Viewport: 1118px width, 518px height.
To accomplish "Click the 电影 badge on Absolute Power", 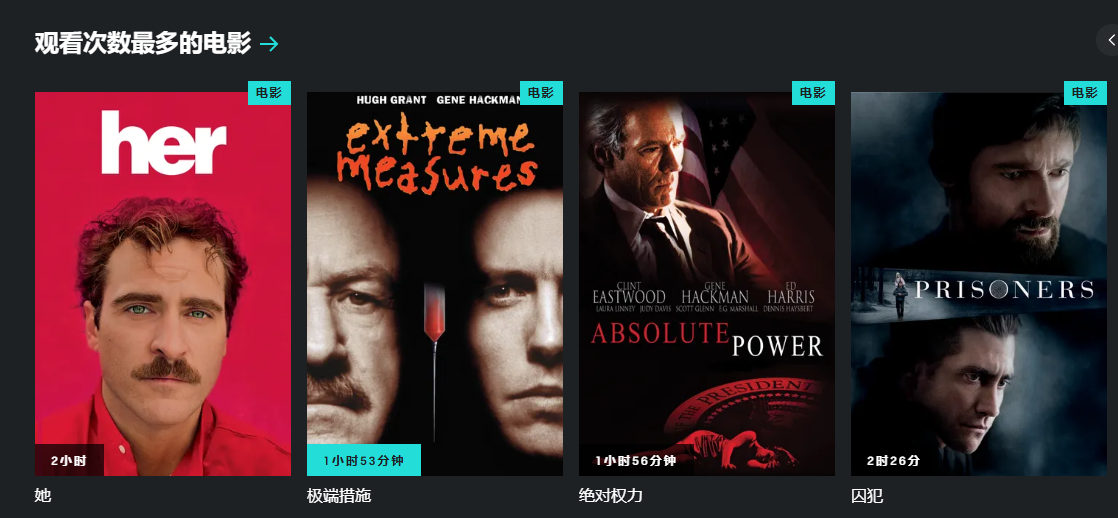I will [814, 93].
